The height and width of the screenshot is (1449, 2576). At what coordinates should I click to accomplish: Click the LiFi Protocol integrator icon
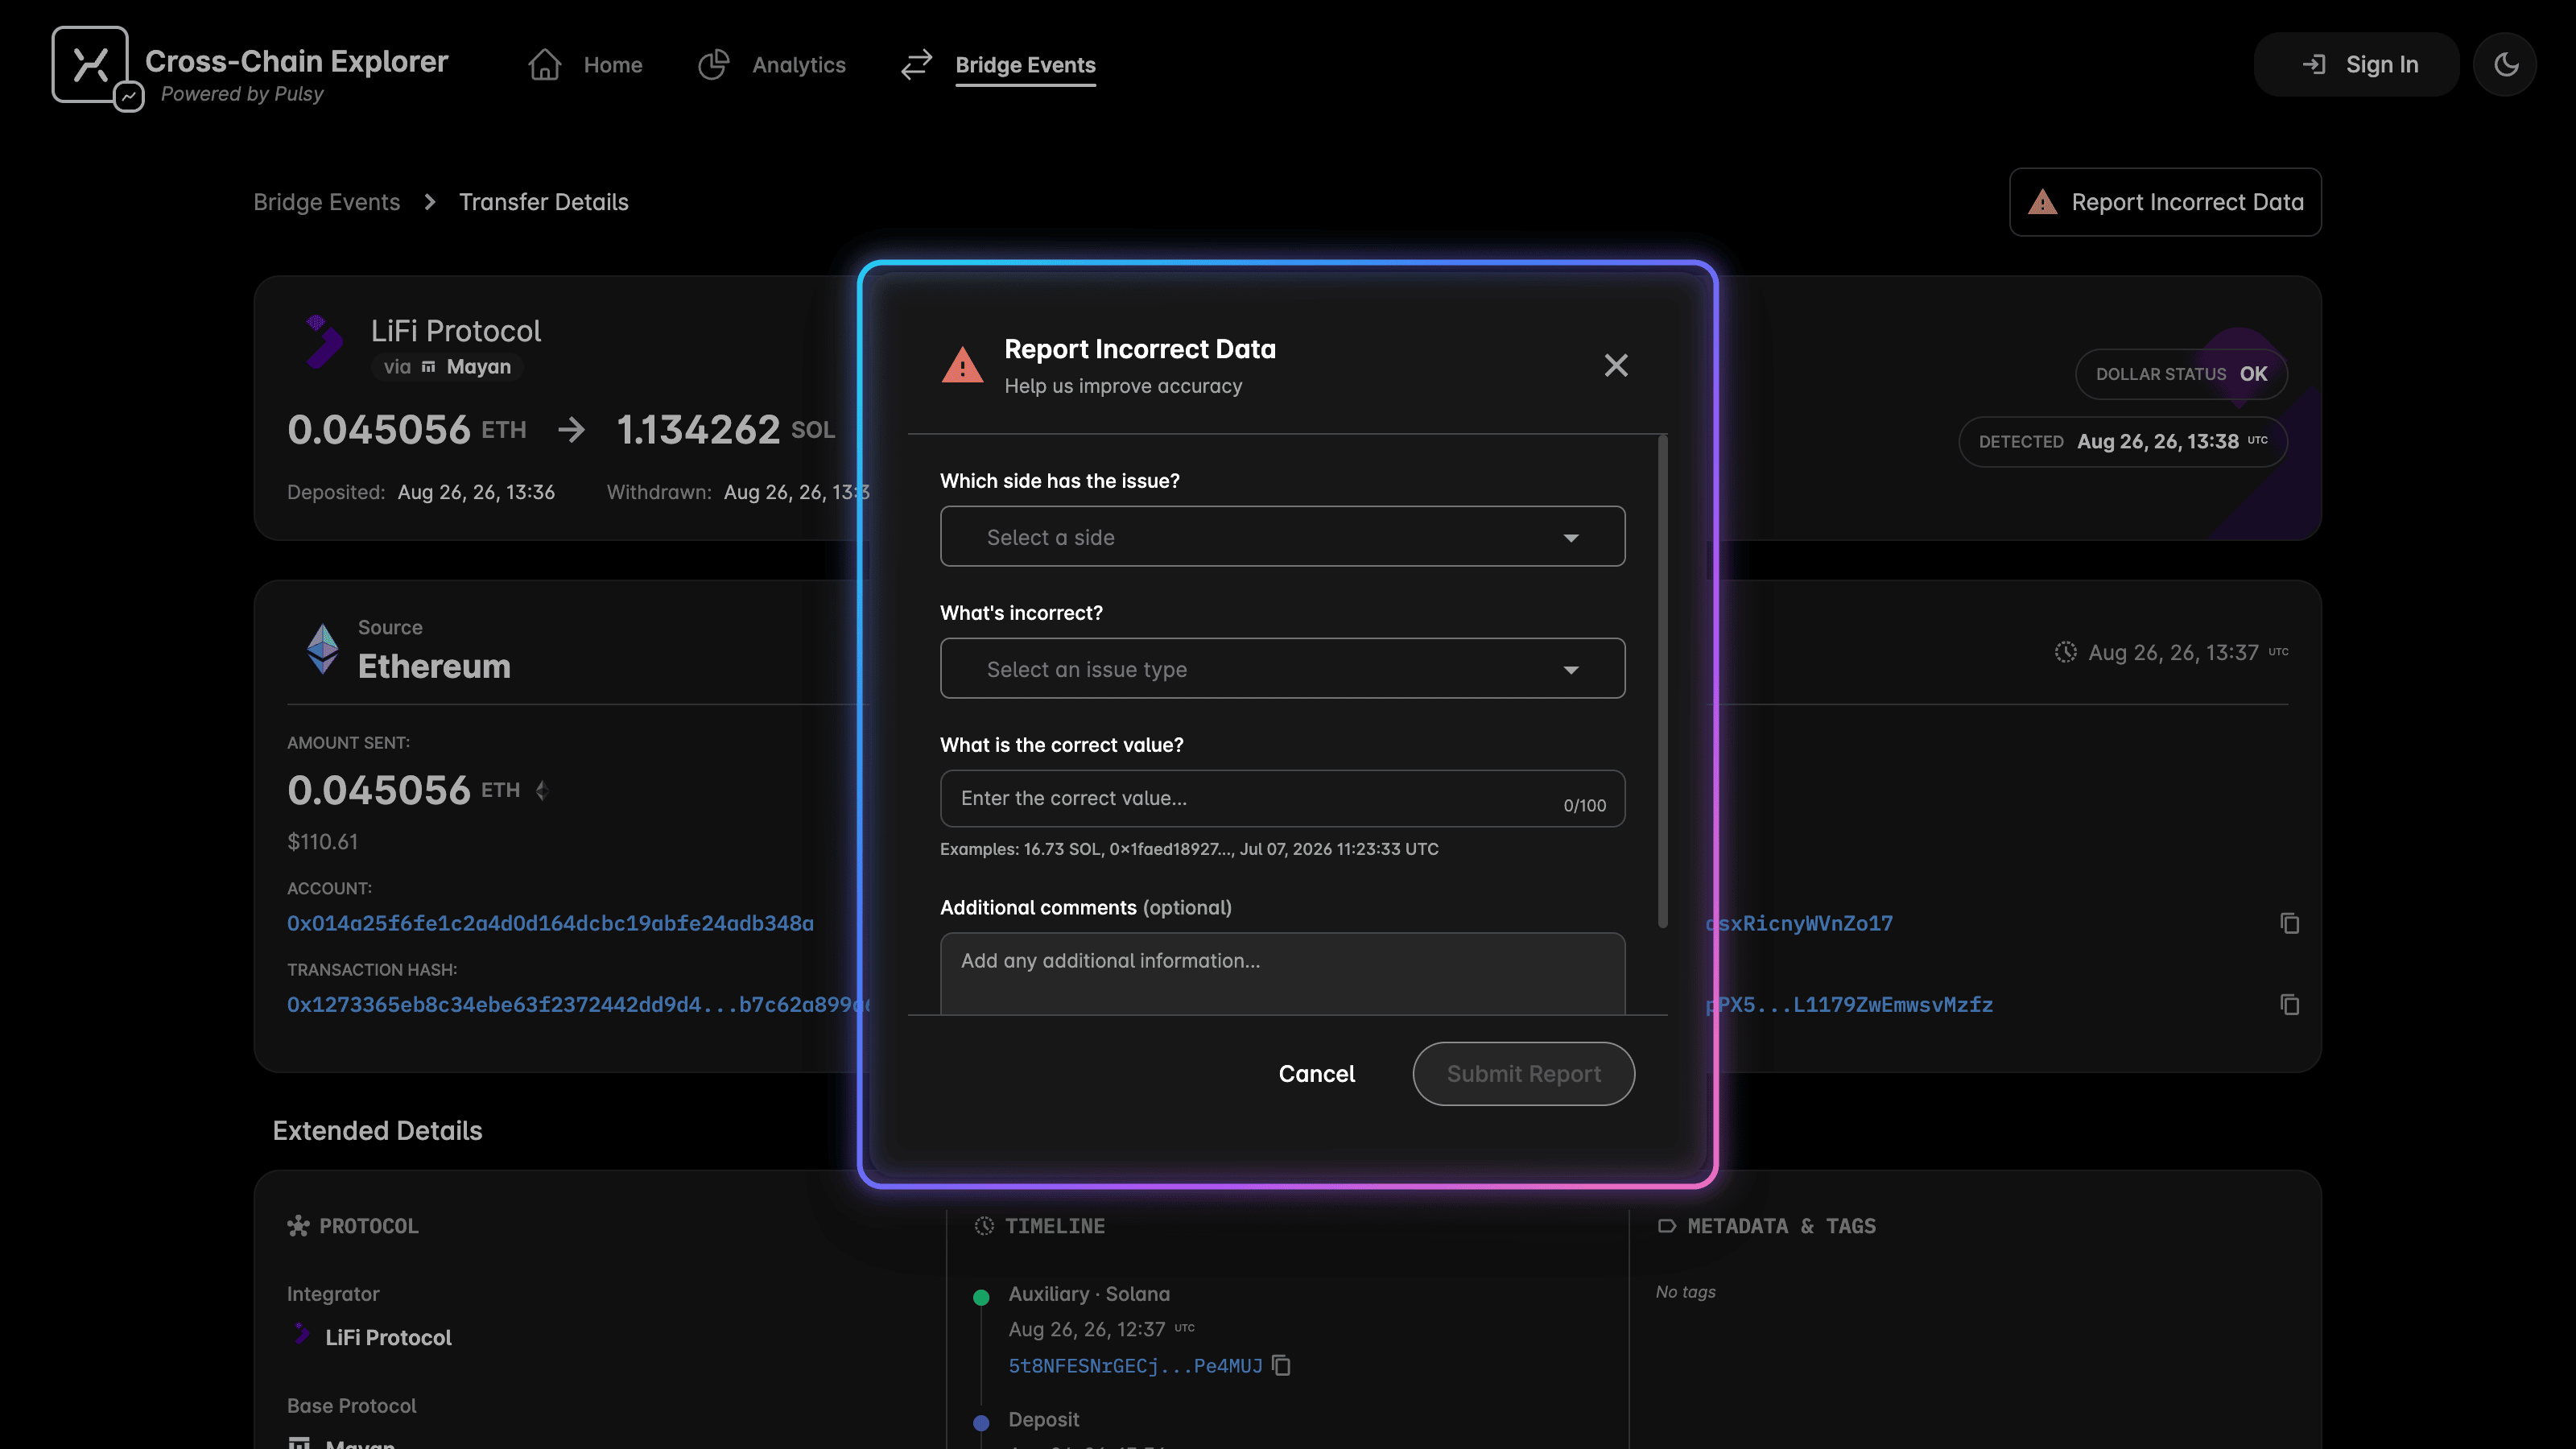[301, 1334]
